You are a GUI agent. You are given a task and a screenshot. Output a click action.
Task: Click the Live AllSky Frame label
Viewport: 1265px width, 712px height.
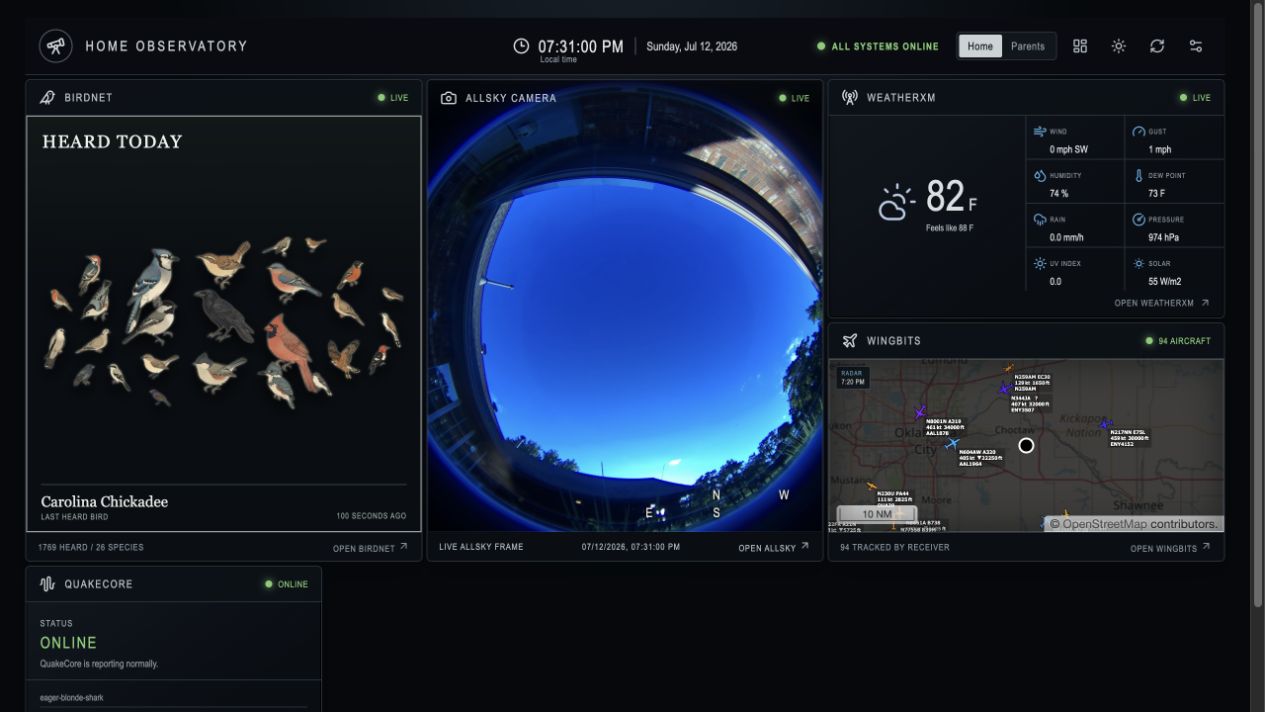(481, 547)
